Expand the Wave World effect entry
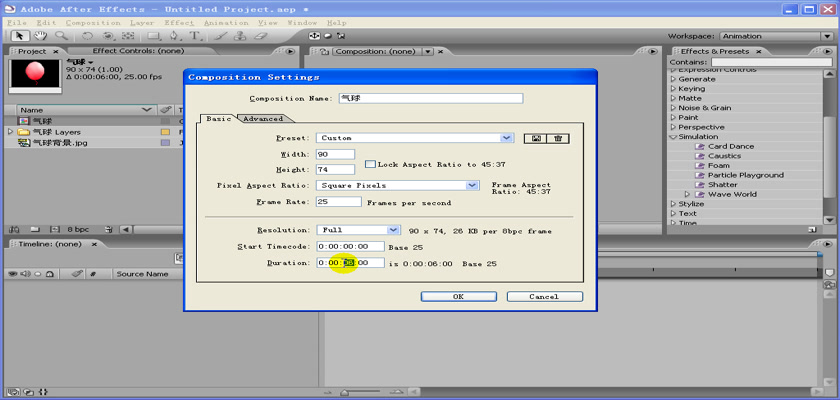 [x=688, y=194]
